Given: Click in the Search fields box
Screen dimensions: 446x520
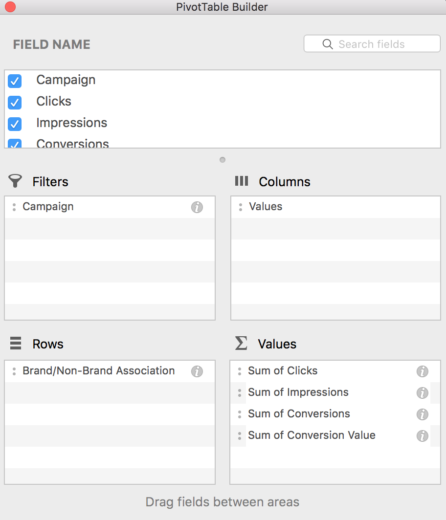Looking at the screenshot, I should [x=372, y=44].
